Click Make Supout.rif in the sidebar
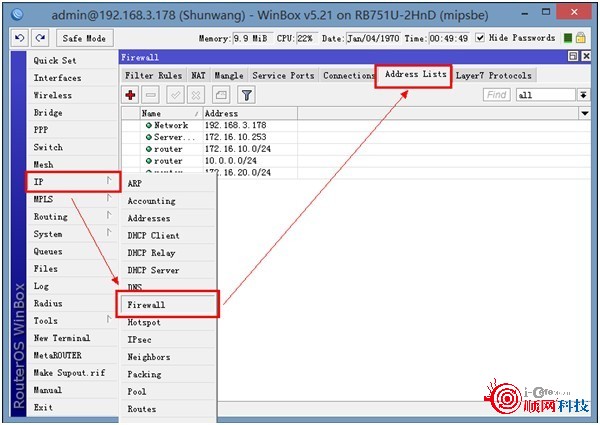The image size is (600, 425). [72, 372]
